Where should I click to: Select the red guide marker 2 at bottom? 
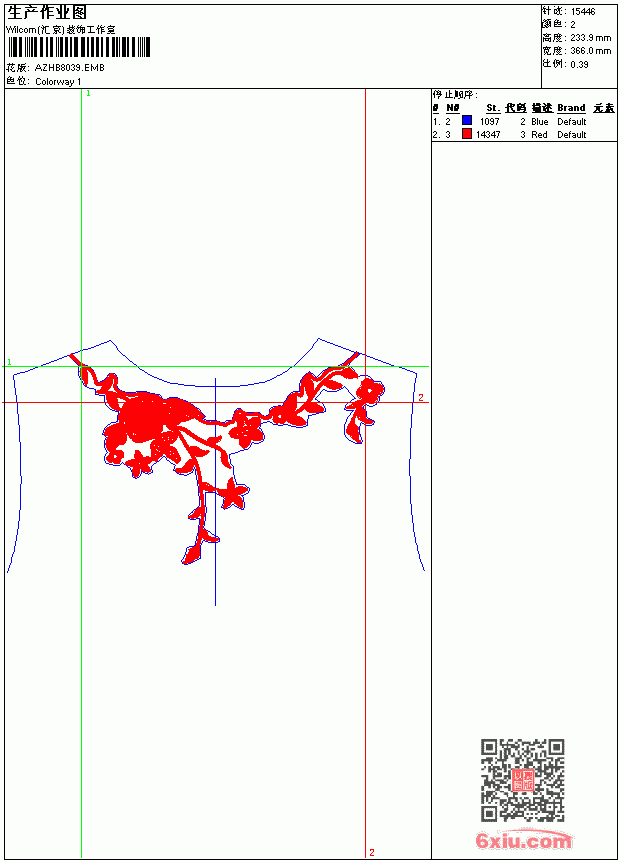click(371, 852)
